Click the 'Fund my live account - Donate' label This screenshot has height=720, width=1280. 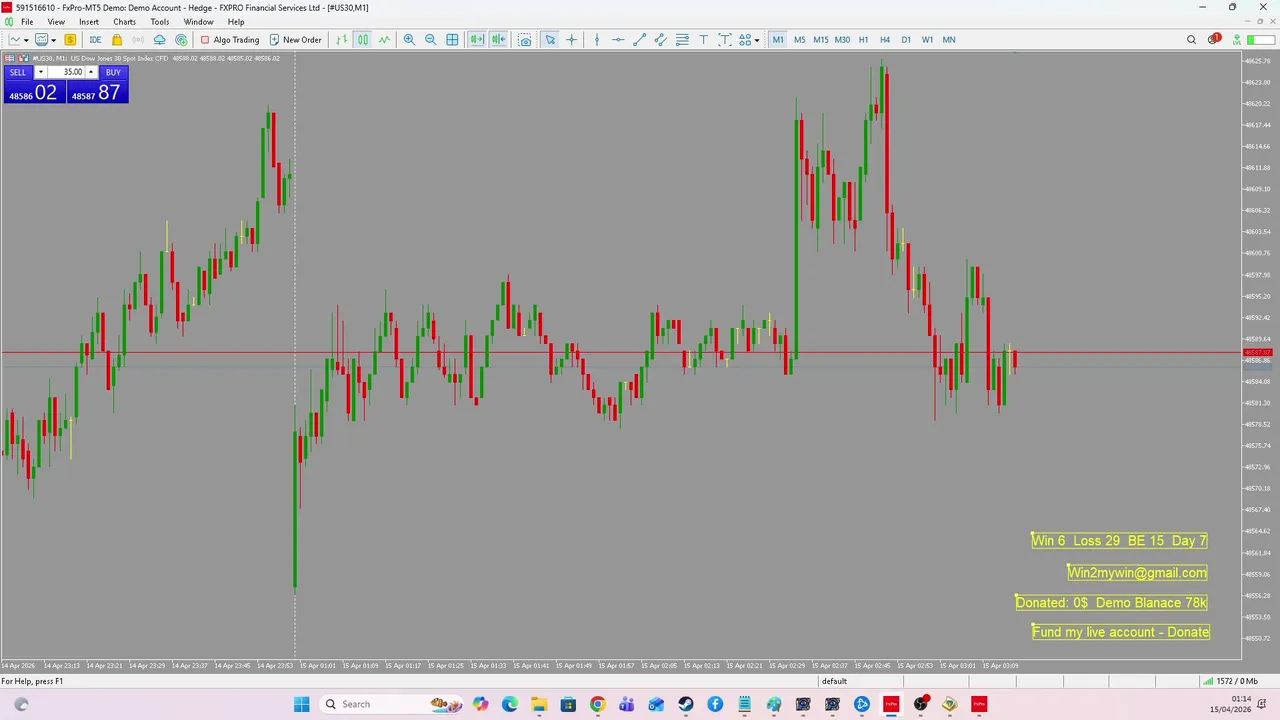[x=1121, y=632]
